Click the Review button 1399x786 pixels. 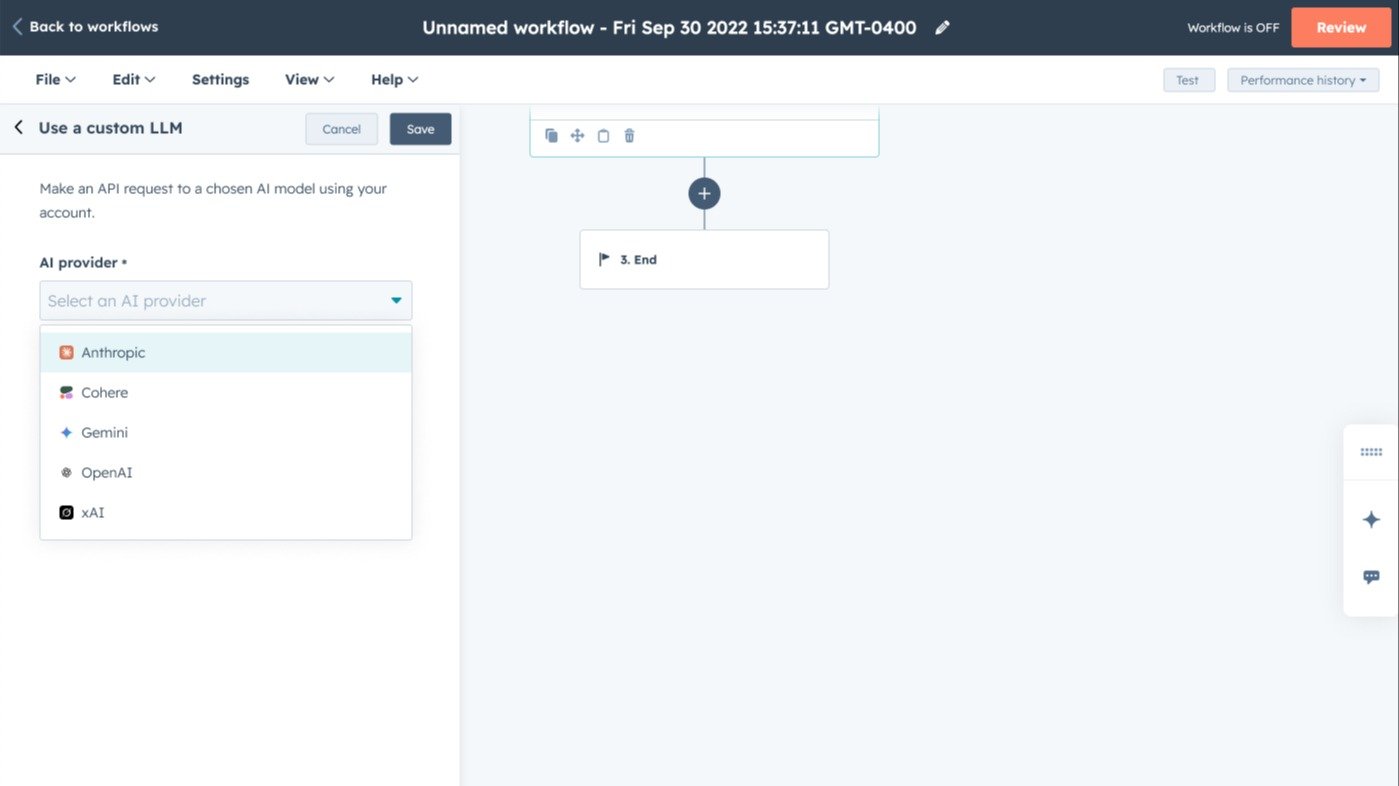1341,27
